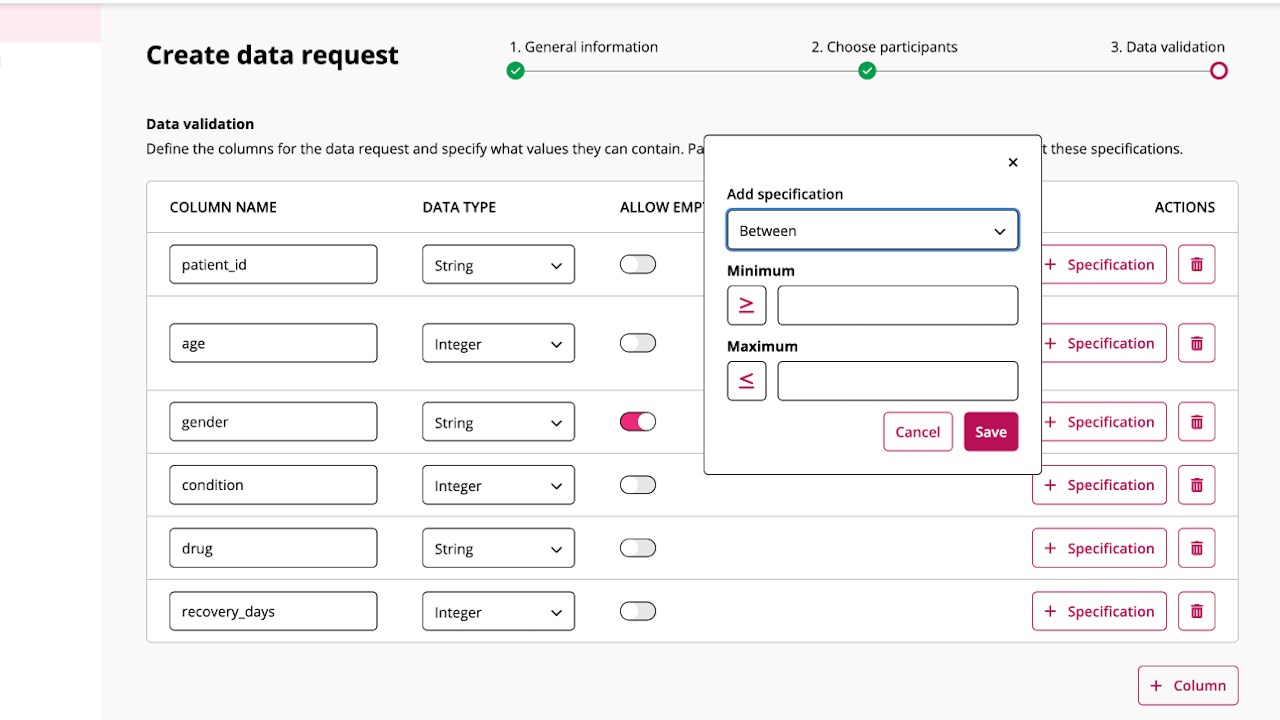Edit the gender column name field
1280x720 pixels.
point(273,422)
